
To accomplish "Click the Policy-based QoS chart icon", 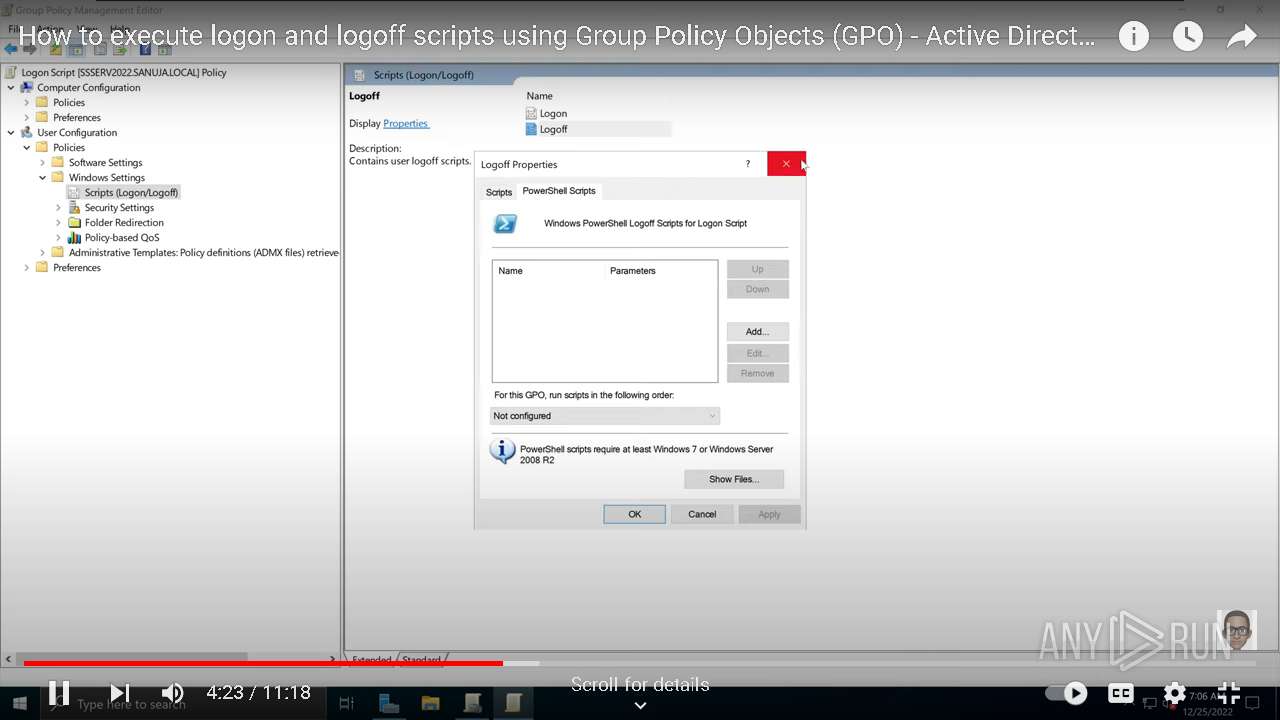I will 74,237.
